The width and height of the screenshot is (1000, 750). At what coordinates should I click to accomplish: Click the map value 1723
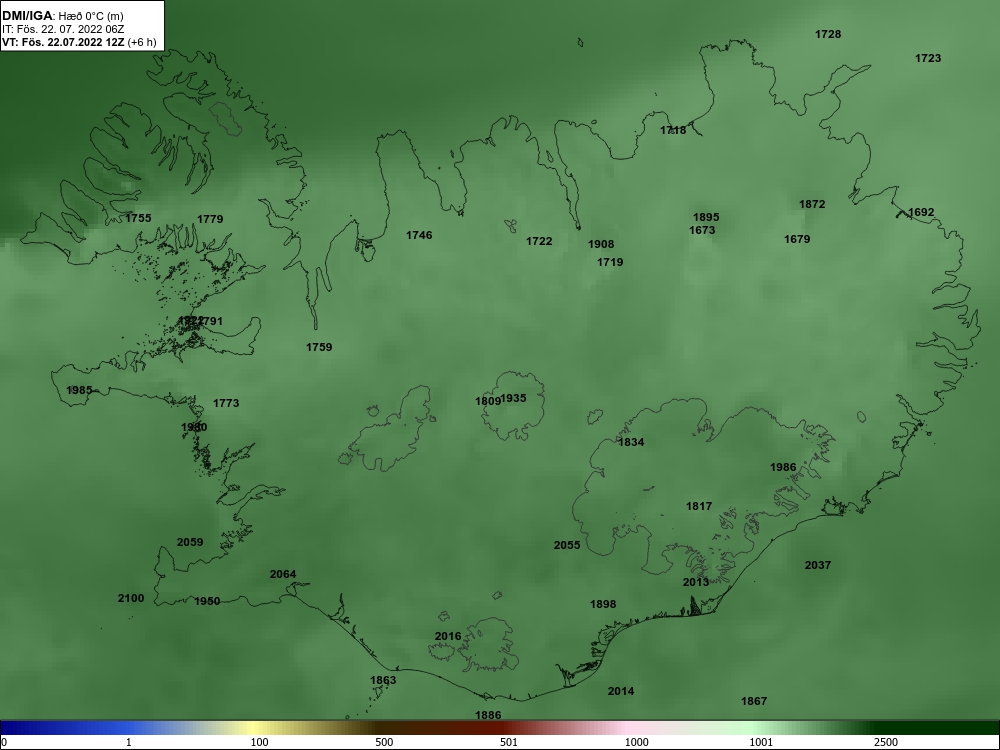[928, 58]
